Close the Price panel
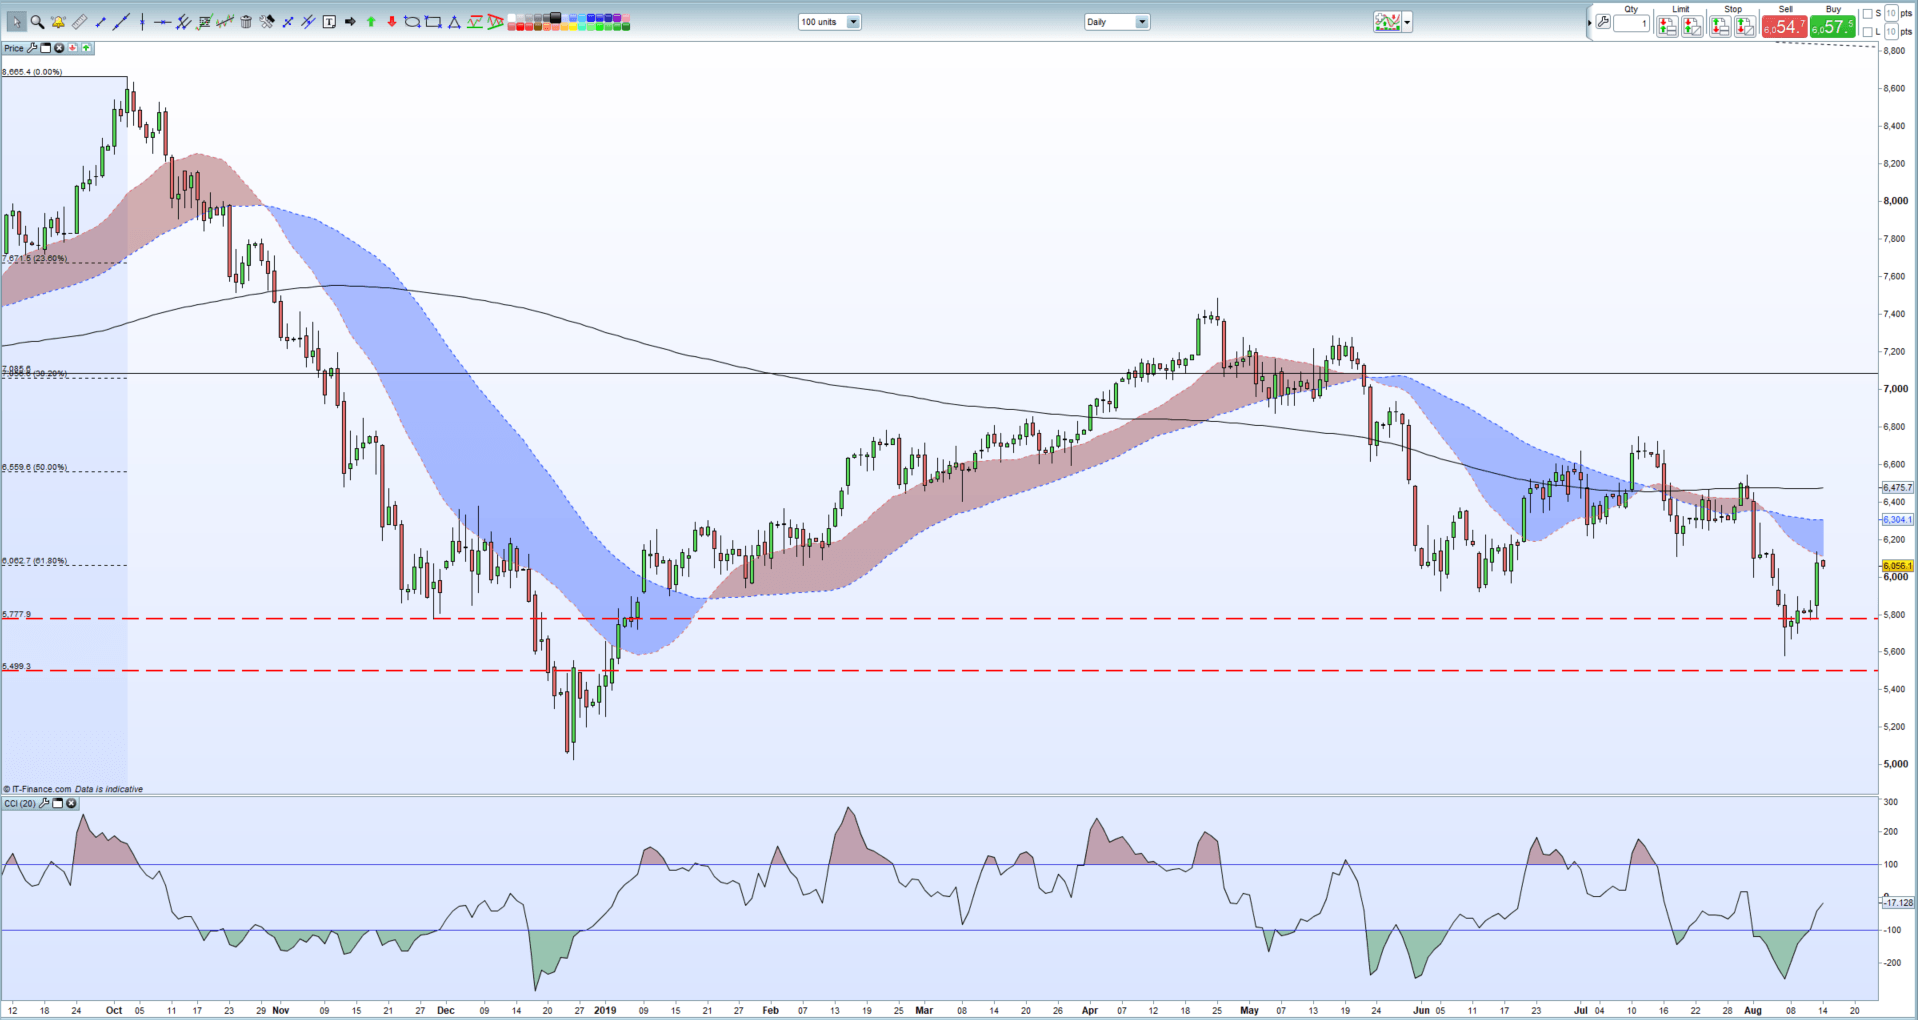 click(x=59, y=48)
